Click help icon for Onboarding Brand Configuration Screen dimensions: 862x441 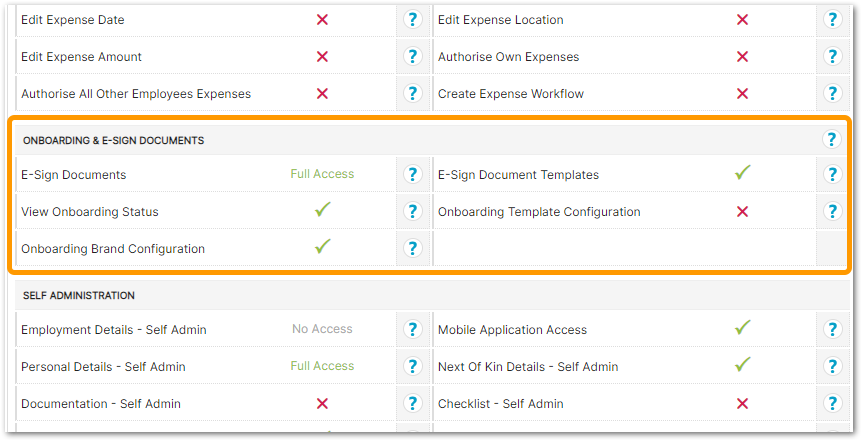[412, 249]
